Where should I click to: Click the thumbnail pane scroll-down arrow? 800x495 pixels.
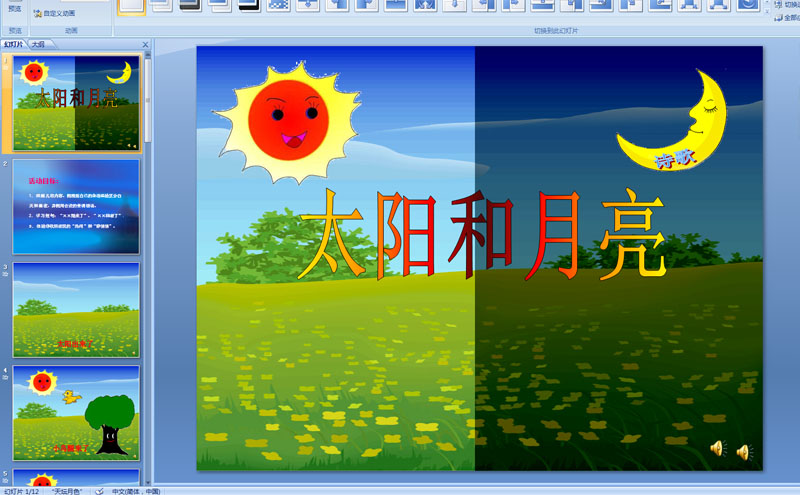click(148, 482)
